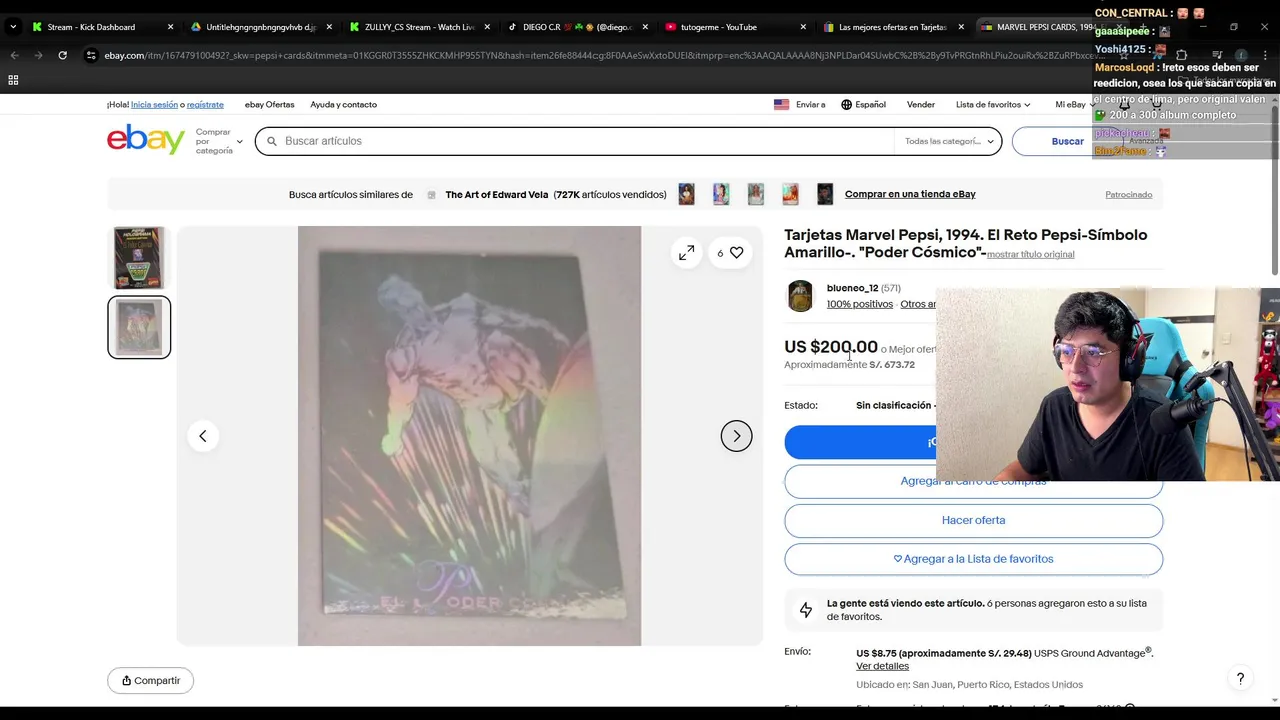This screenshot has width=1280, height=720.
Task: Open the help question mark button
Action: coord(1240,679)
